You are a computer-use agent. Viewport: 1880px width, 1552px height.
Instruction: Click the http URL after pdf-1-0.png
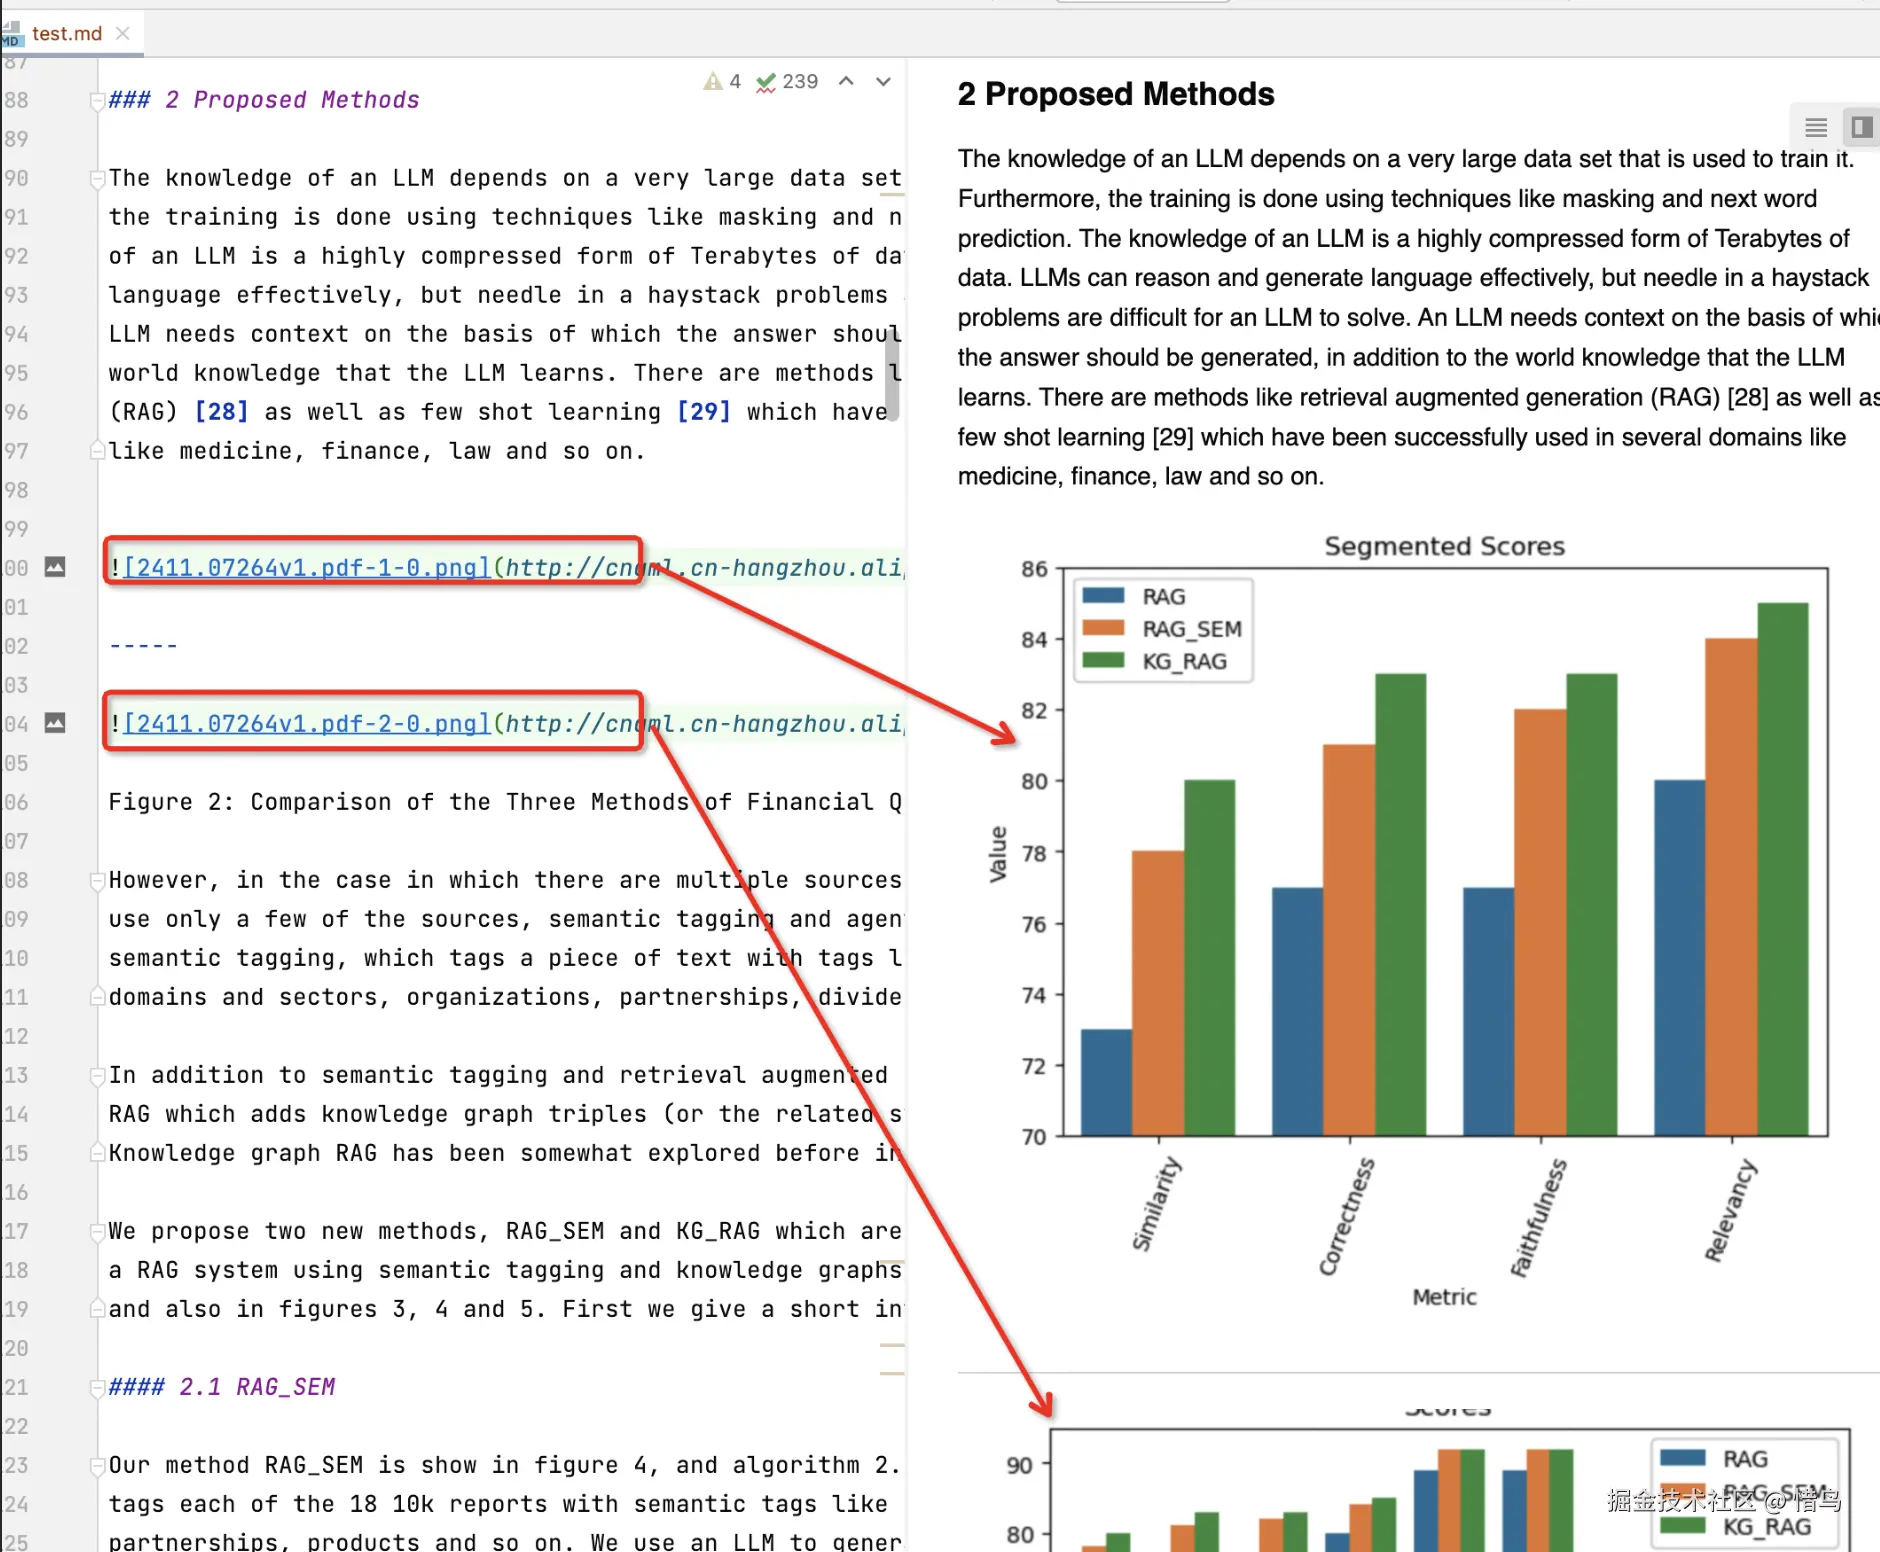coord(704,568)
